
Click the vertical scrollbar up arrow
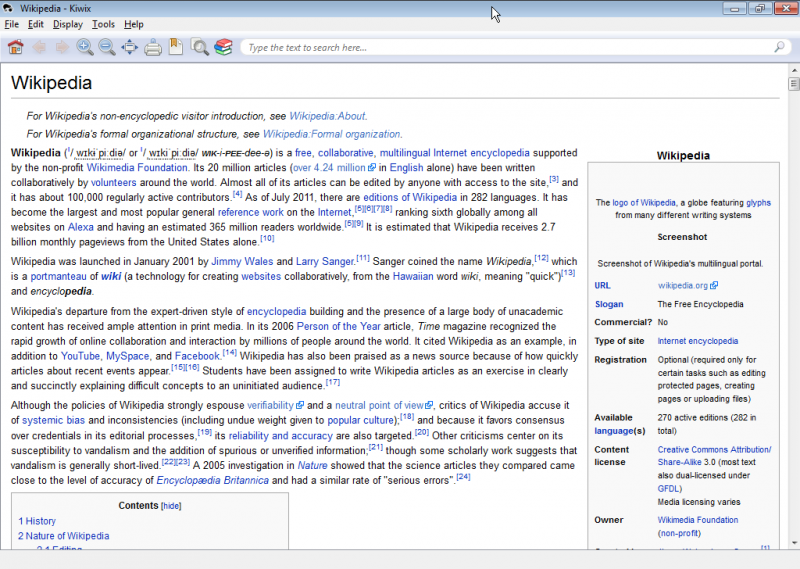(794, 70)
